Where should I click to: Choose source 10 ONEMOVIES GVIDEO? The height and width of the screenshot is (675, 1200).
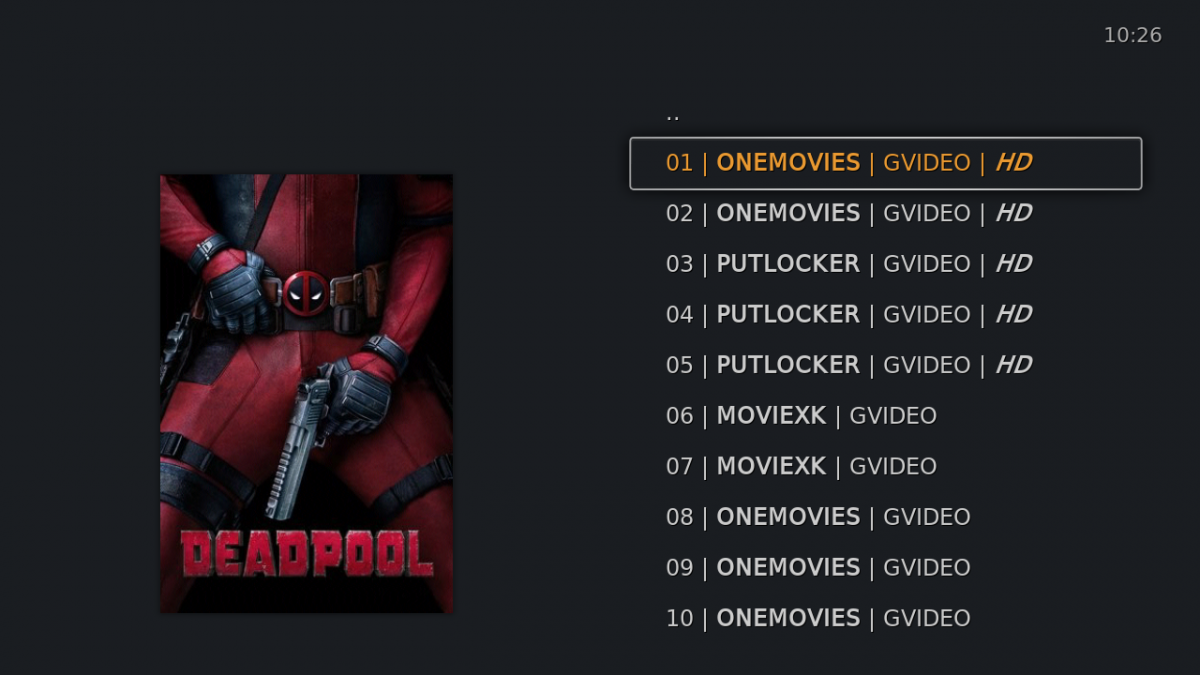pos(885,618)
